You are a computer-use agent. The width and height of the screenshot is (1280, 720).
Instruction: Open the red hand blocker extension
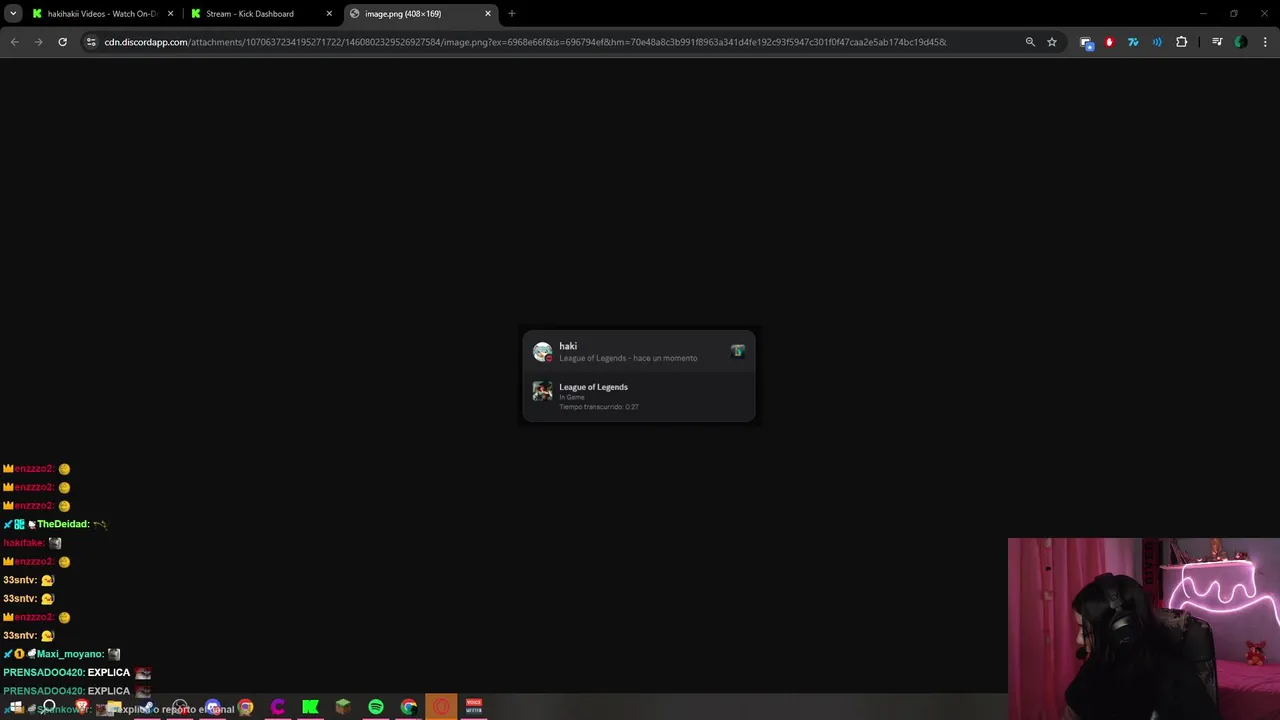click(x=1109, y=42)
